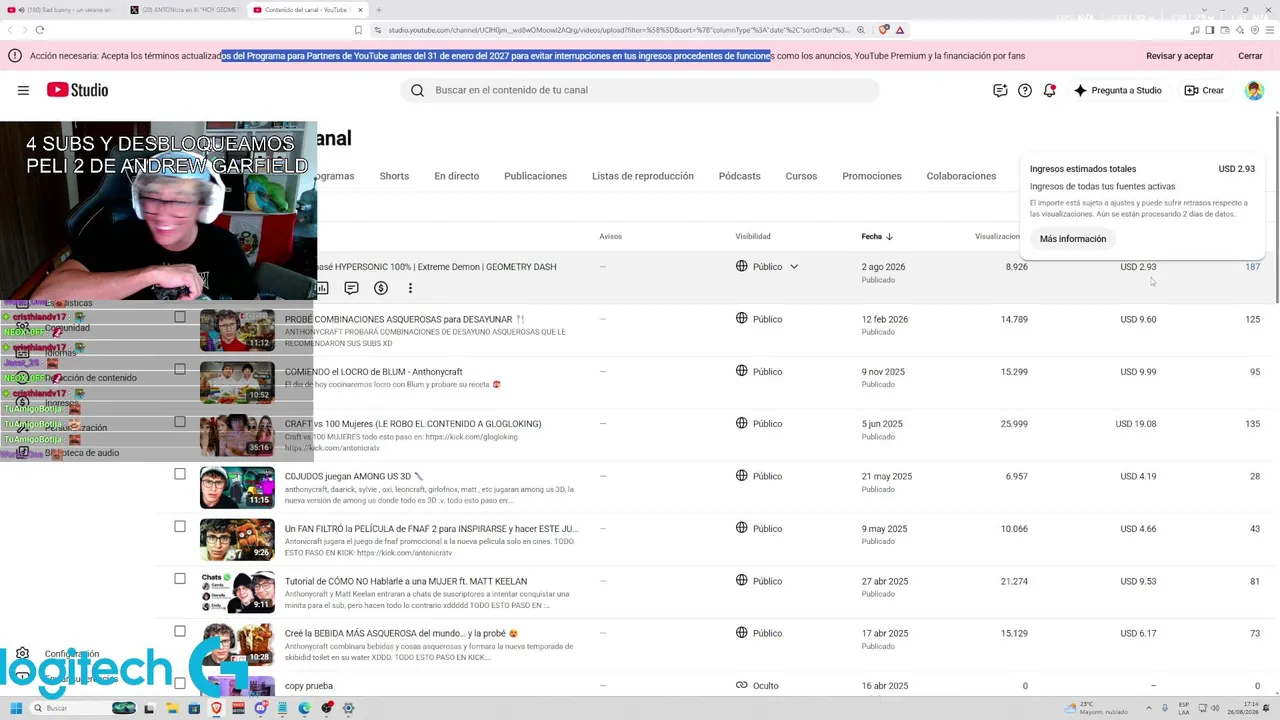Screen dimensions: 1280x720
Task: Open the Microsoft Edge taskbar icon
Action: tap(304, 708)
